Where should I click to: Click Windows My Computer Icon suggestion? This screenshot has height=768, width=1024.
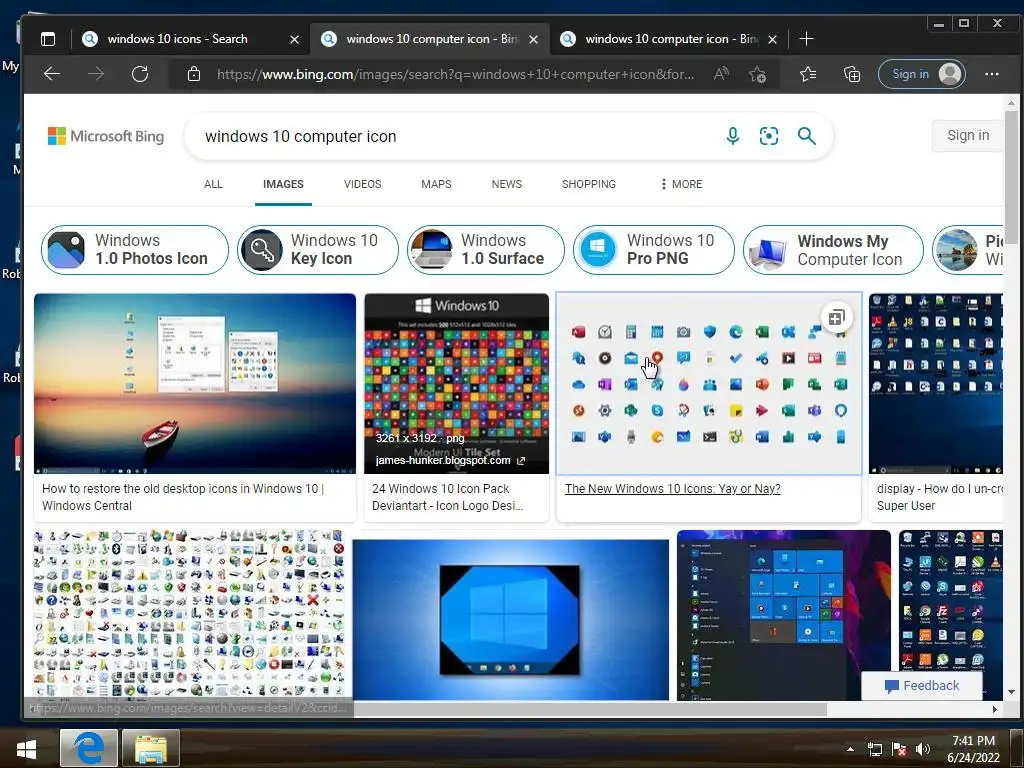tap(833, 249)
